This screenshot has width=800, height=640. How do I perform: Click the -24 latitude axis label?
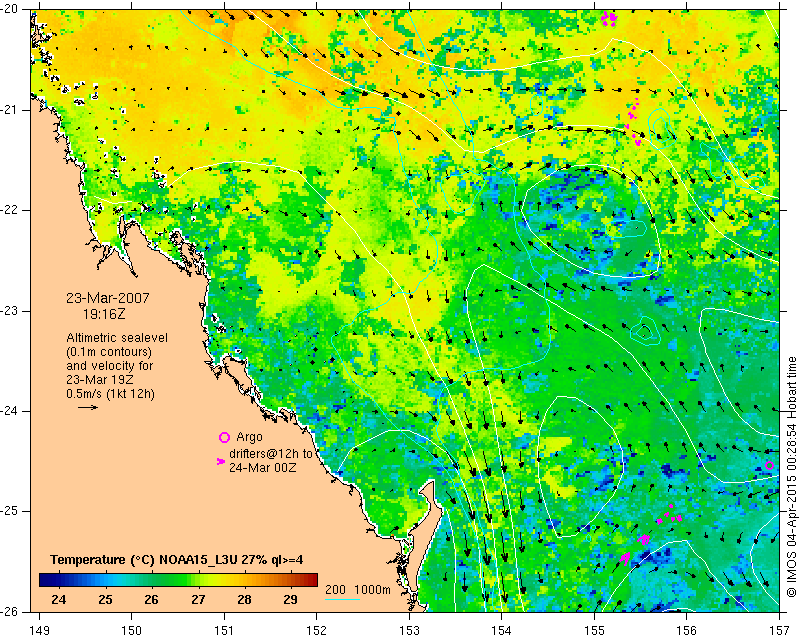pyautogui.click(x=10, y=411)
